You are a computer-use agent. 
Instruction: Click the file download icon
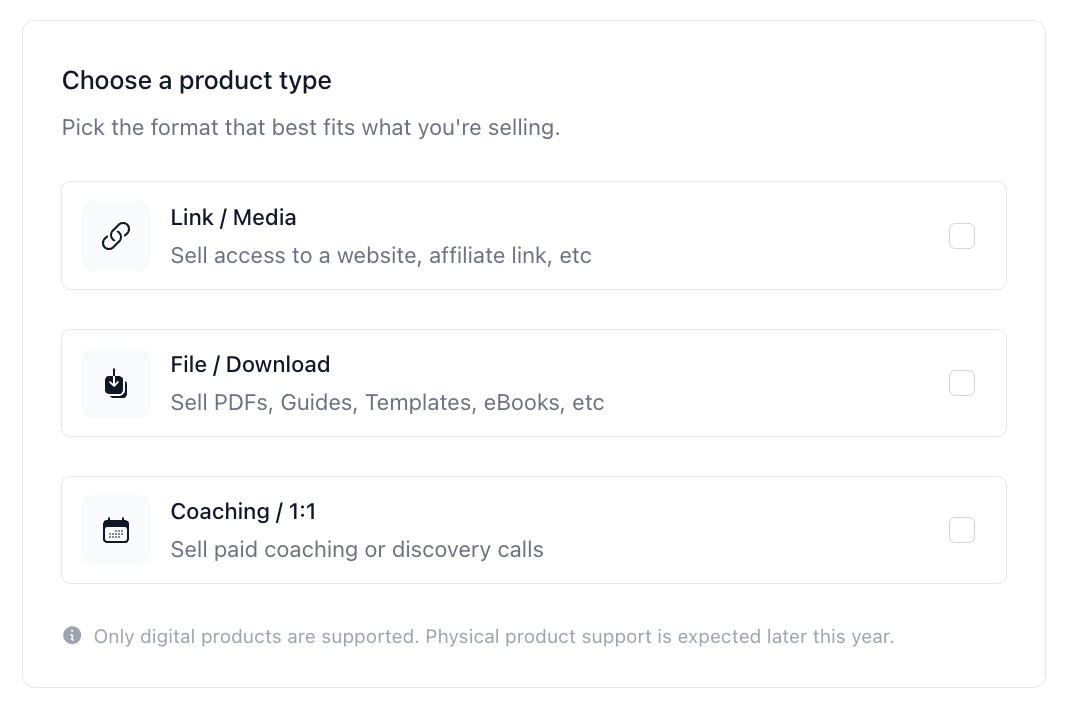coord(116,383)
